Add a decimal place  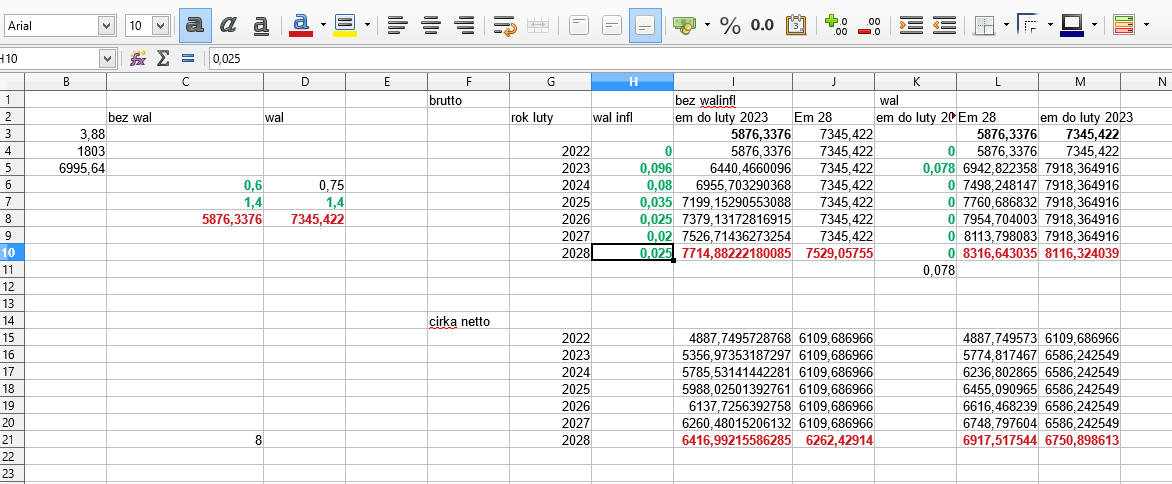coord(837,25)
